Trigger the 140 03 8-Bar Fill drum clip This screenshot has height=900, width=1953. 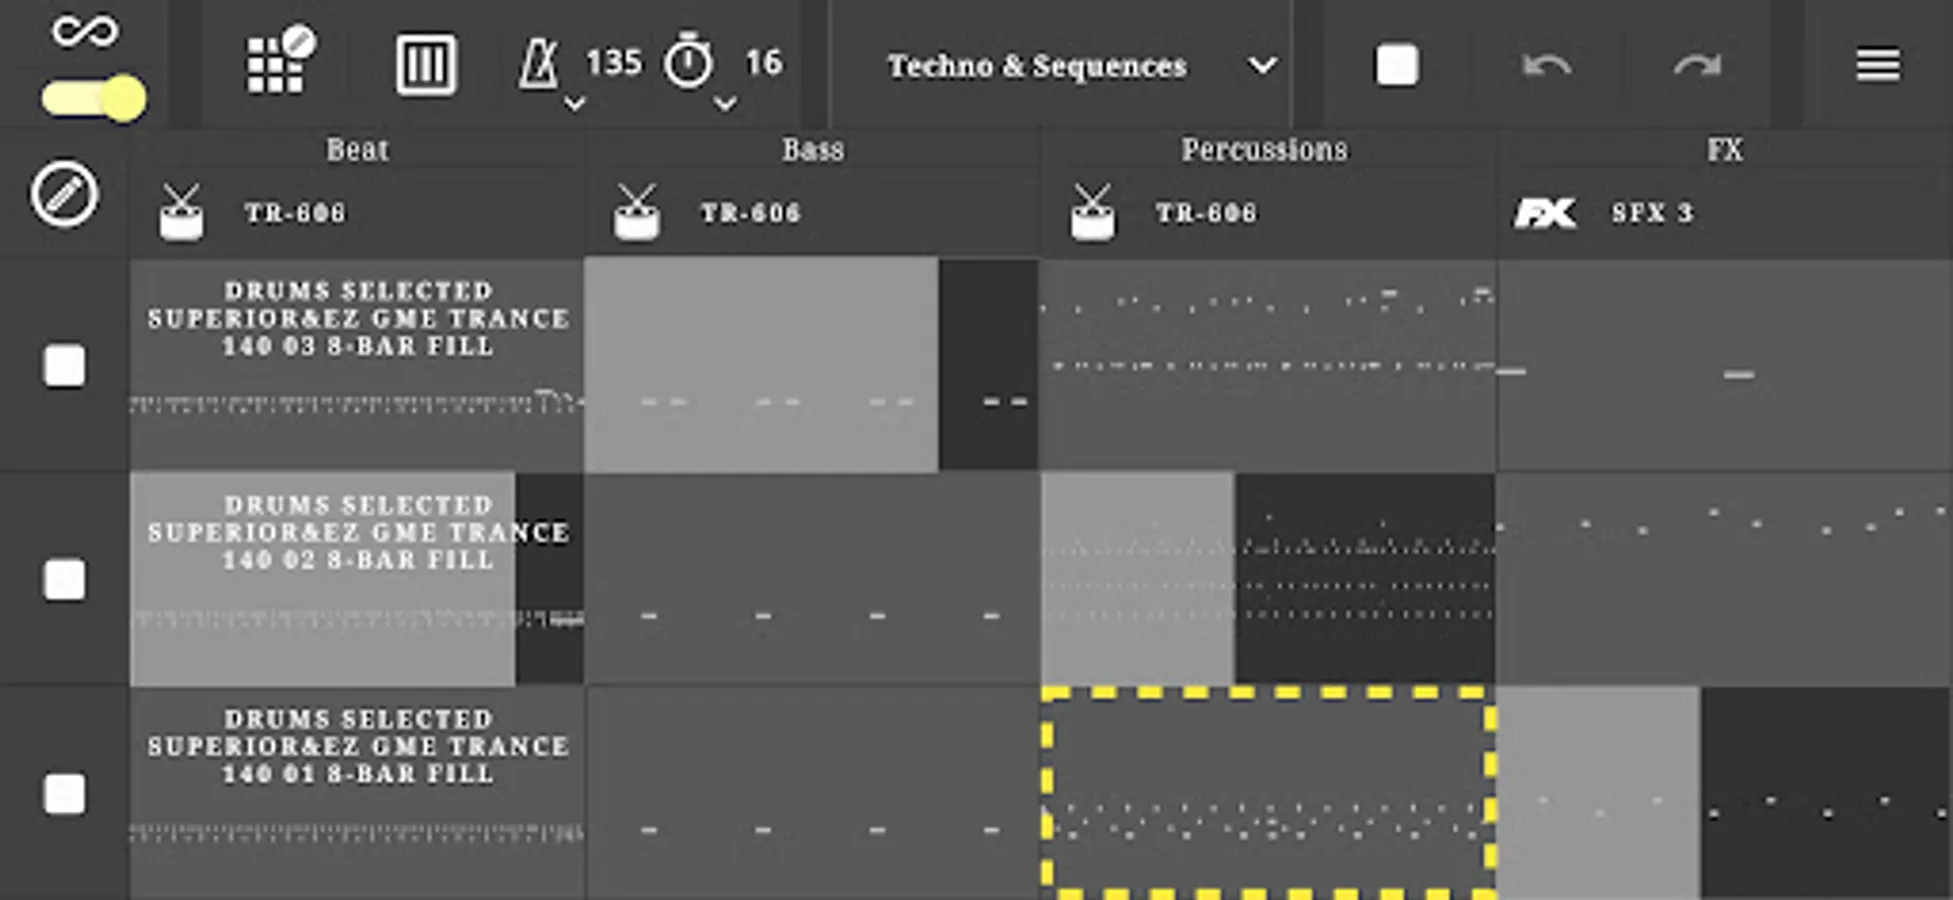pyautogui.click(x=357, y=365)
